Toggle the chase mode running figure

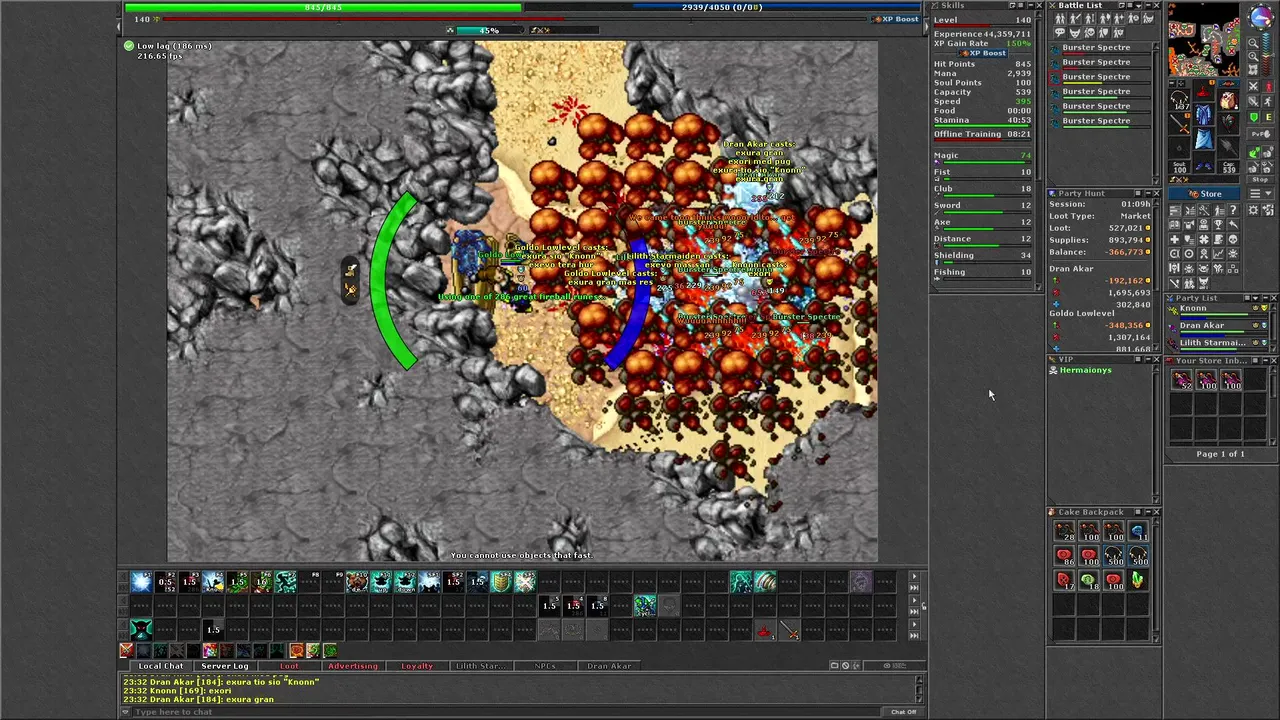(x=1267, y=101)
